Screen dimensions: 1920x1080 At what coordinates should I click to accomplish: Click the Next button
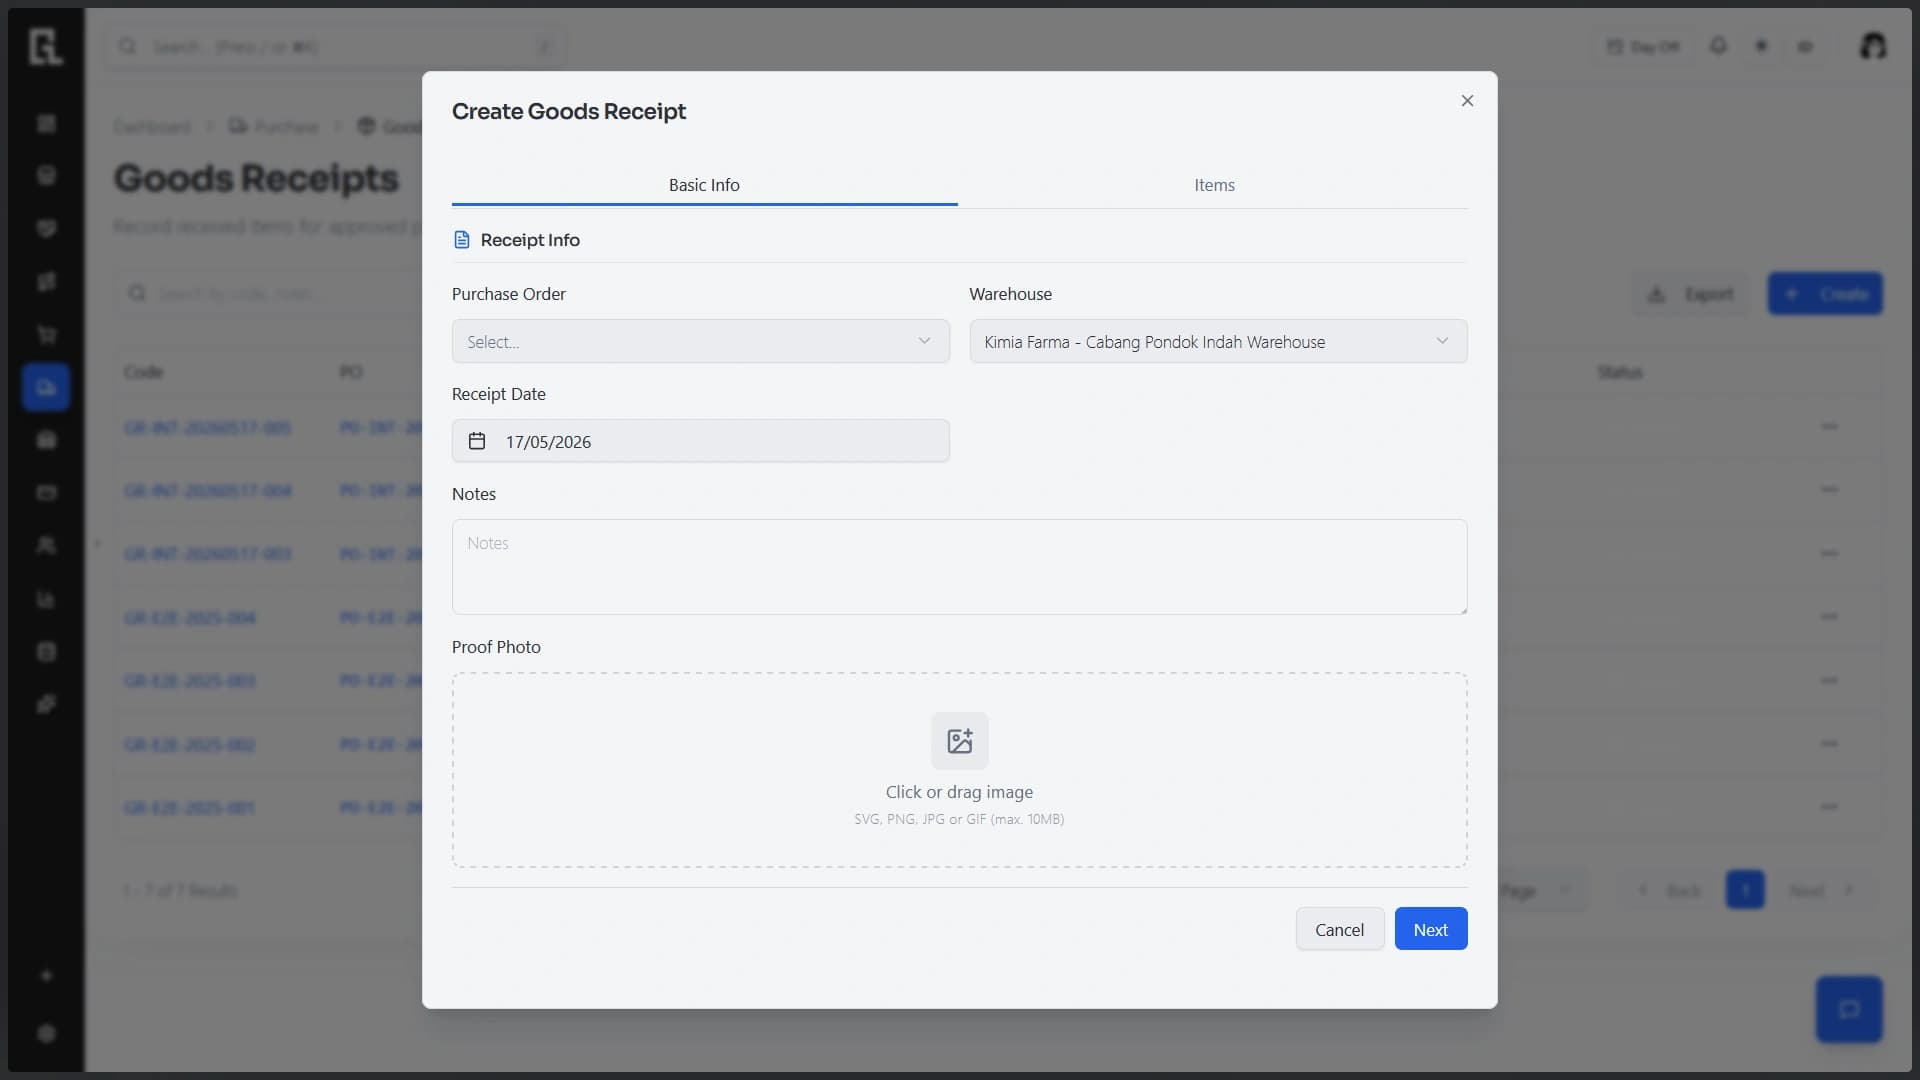coord(1430,929)
